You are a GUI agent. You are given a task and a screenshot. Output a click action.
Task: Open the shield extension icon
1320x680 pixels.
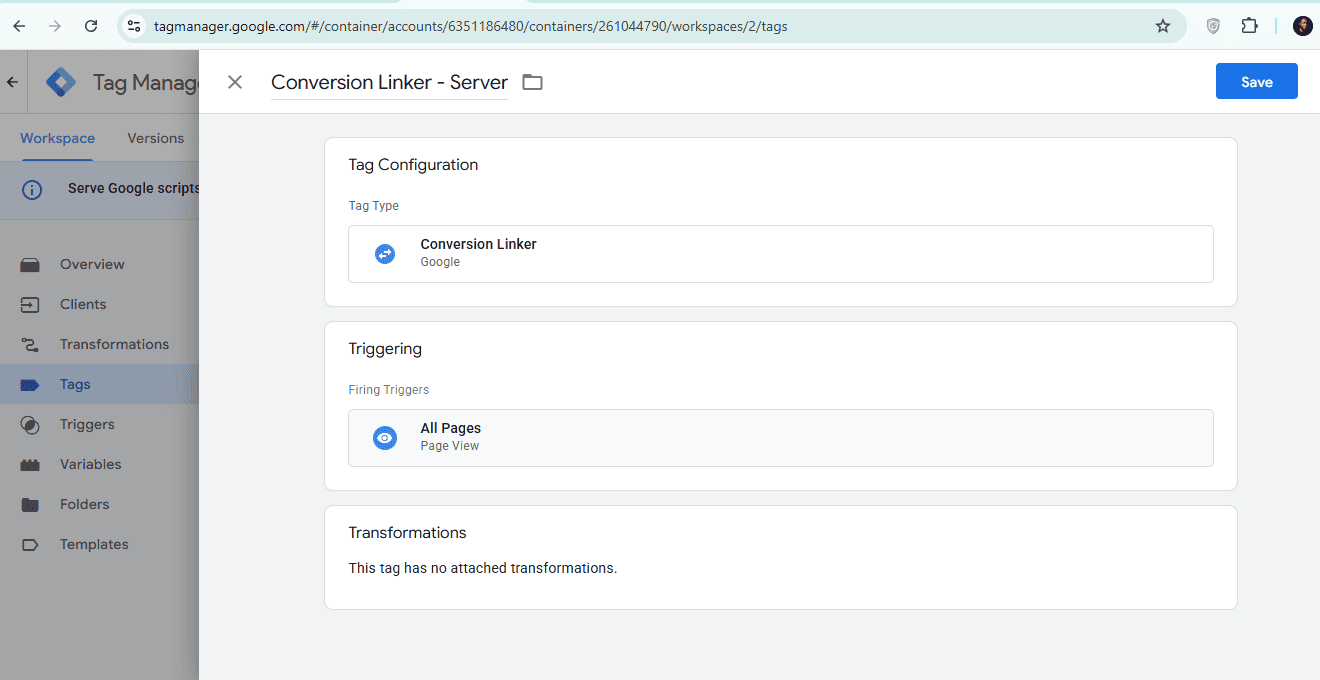(1213, 26)
